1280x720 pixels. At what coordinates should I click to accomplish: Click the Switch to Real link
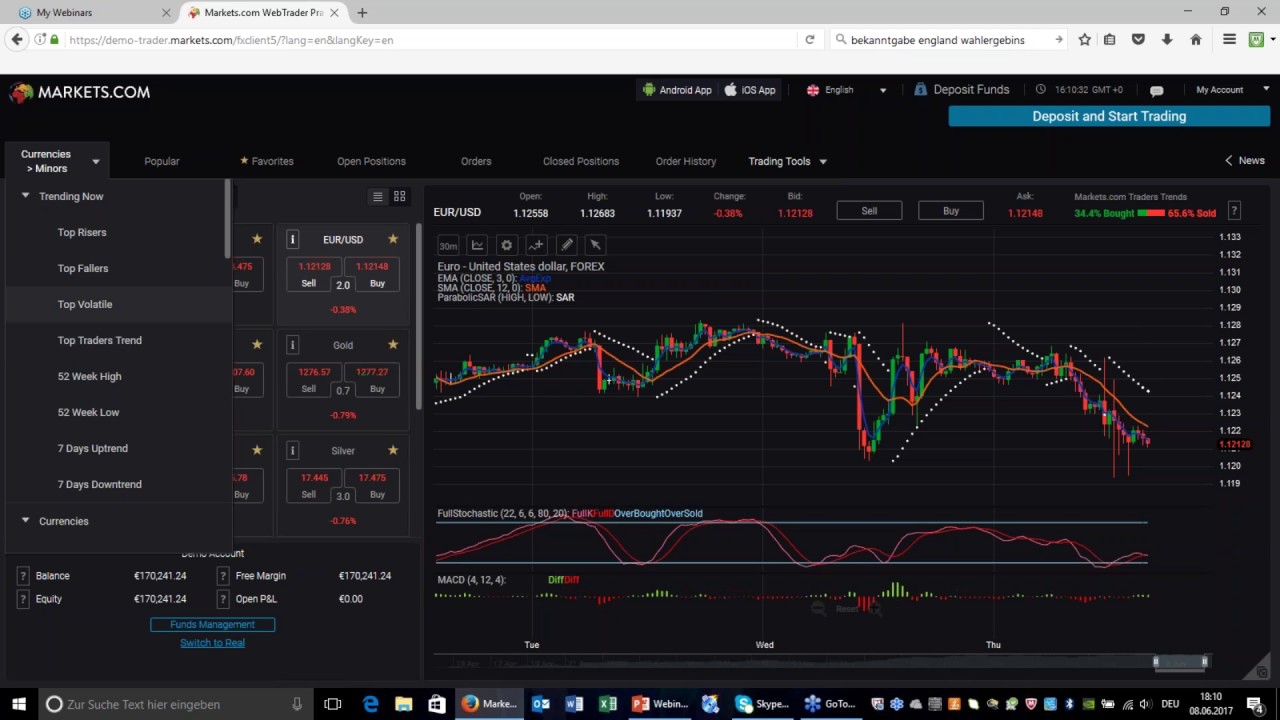(212, 643)
